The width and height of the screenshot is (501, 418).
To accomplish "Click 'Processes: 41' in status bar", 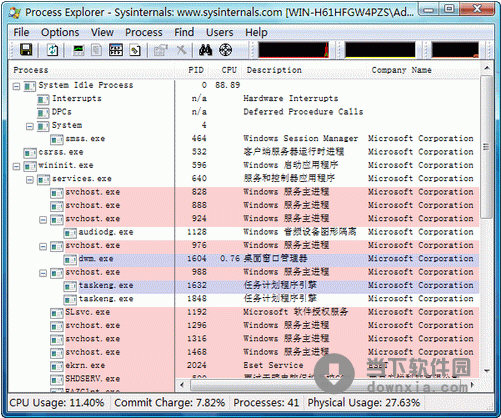I will (x=266, y=403).
